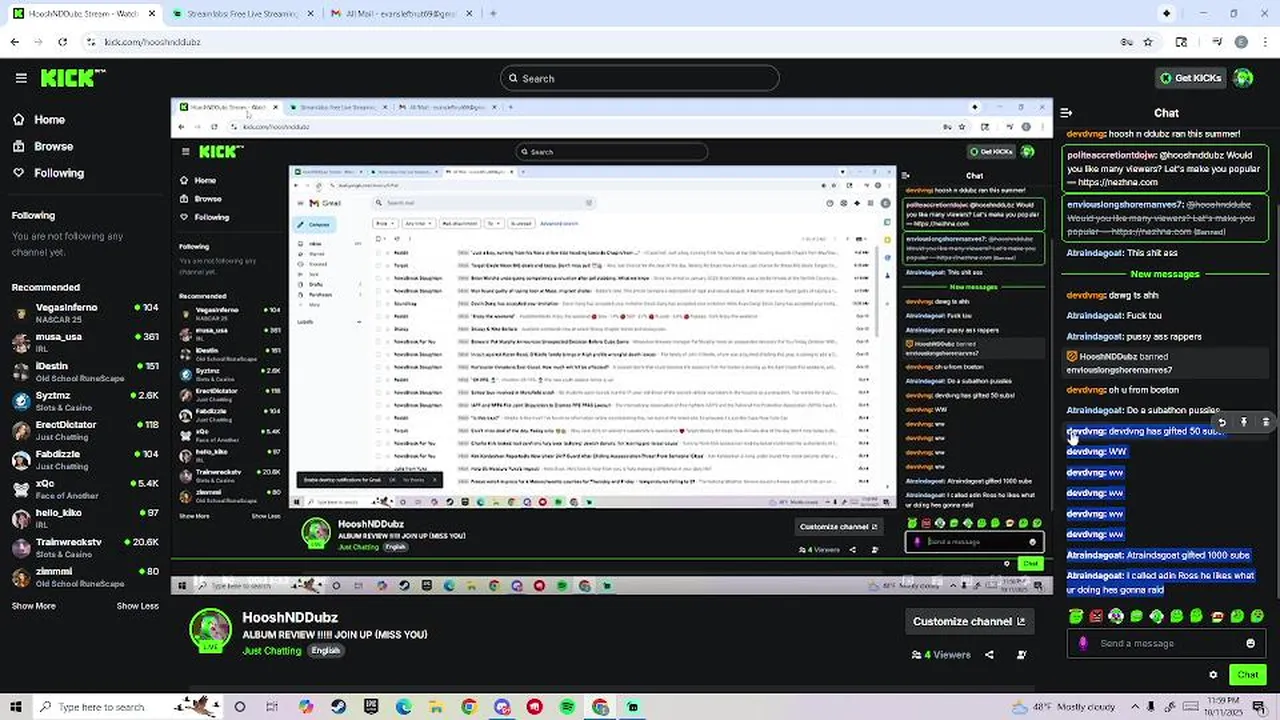
Task: Go back in the browser
Action: pos(15,42)
